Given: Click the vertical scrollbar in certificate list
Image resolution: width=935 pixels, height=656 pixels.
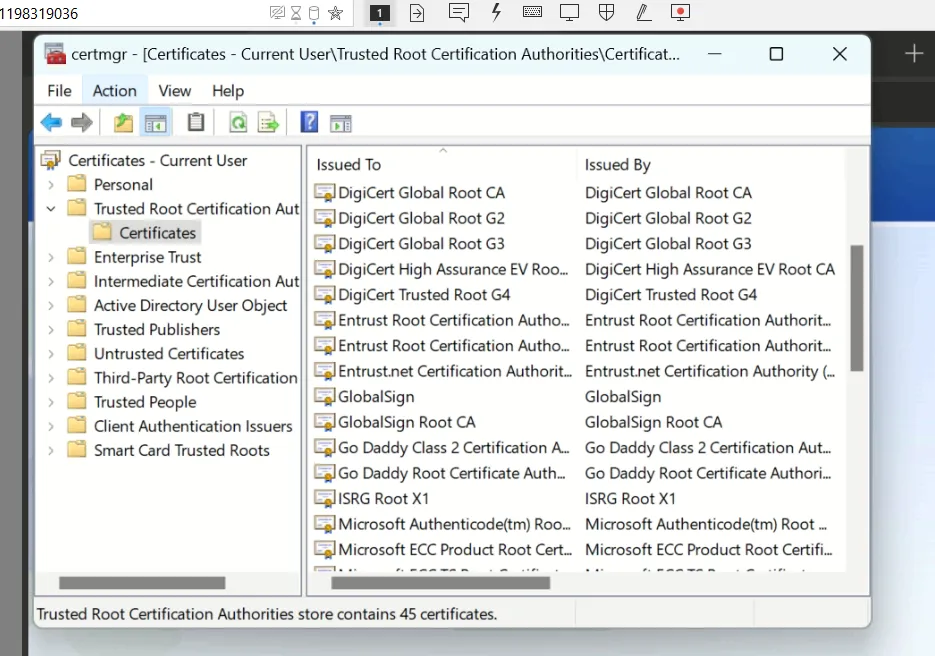Looking at the screenshot, I should [x=856, y=308].
